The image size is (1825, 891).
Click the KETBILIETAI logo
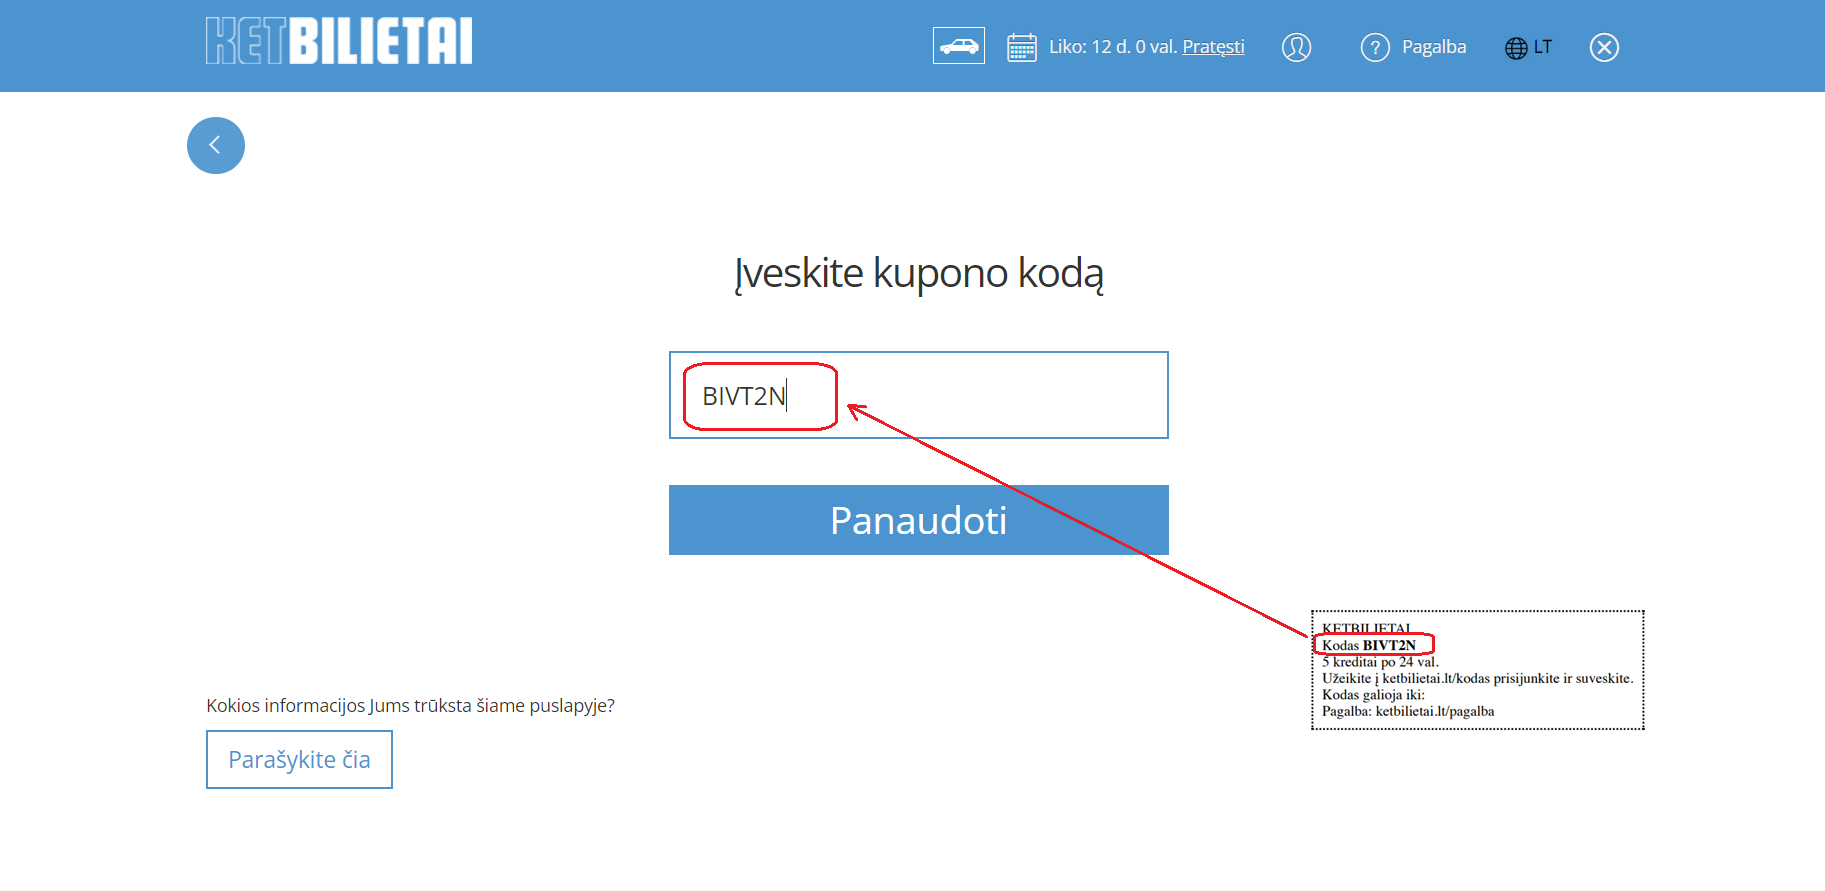338,42
